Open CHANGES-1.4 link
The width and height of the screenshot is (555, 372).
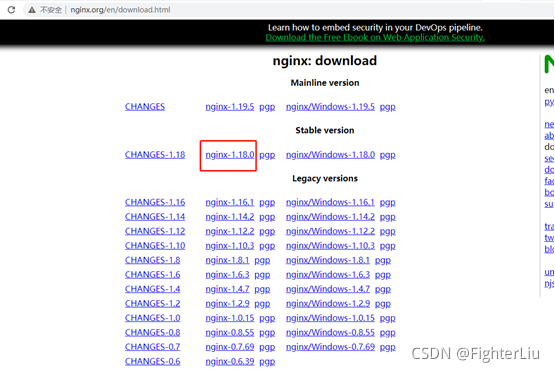(x=152, y=289)
